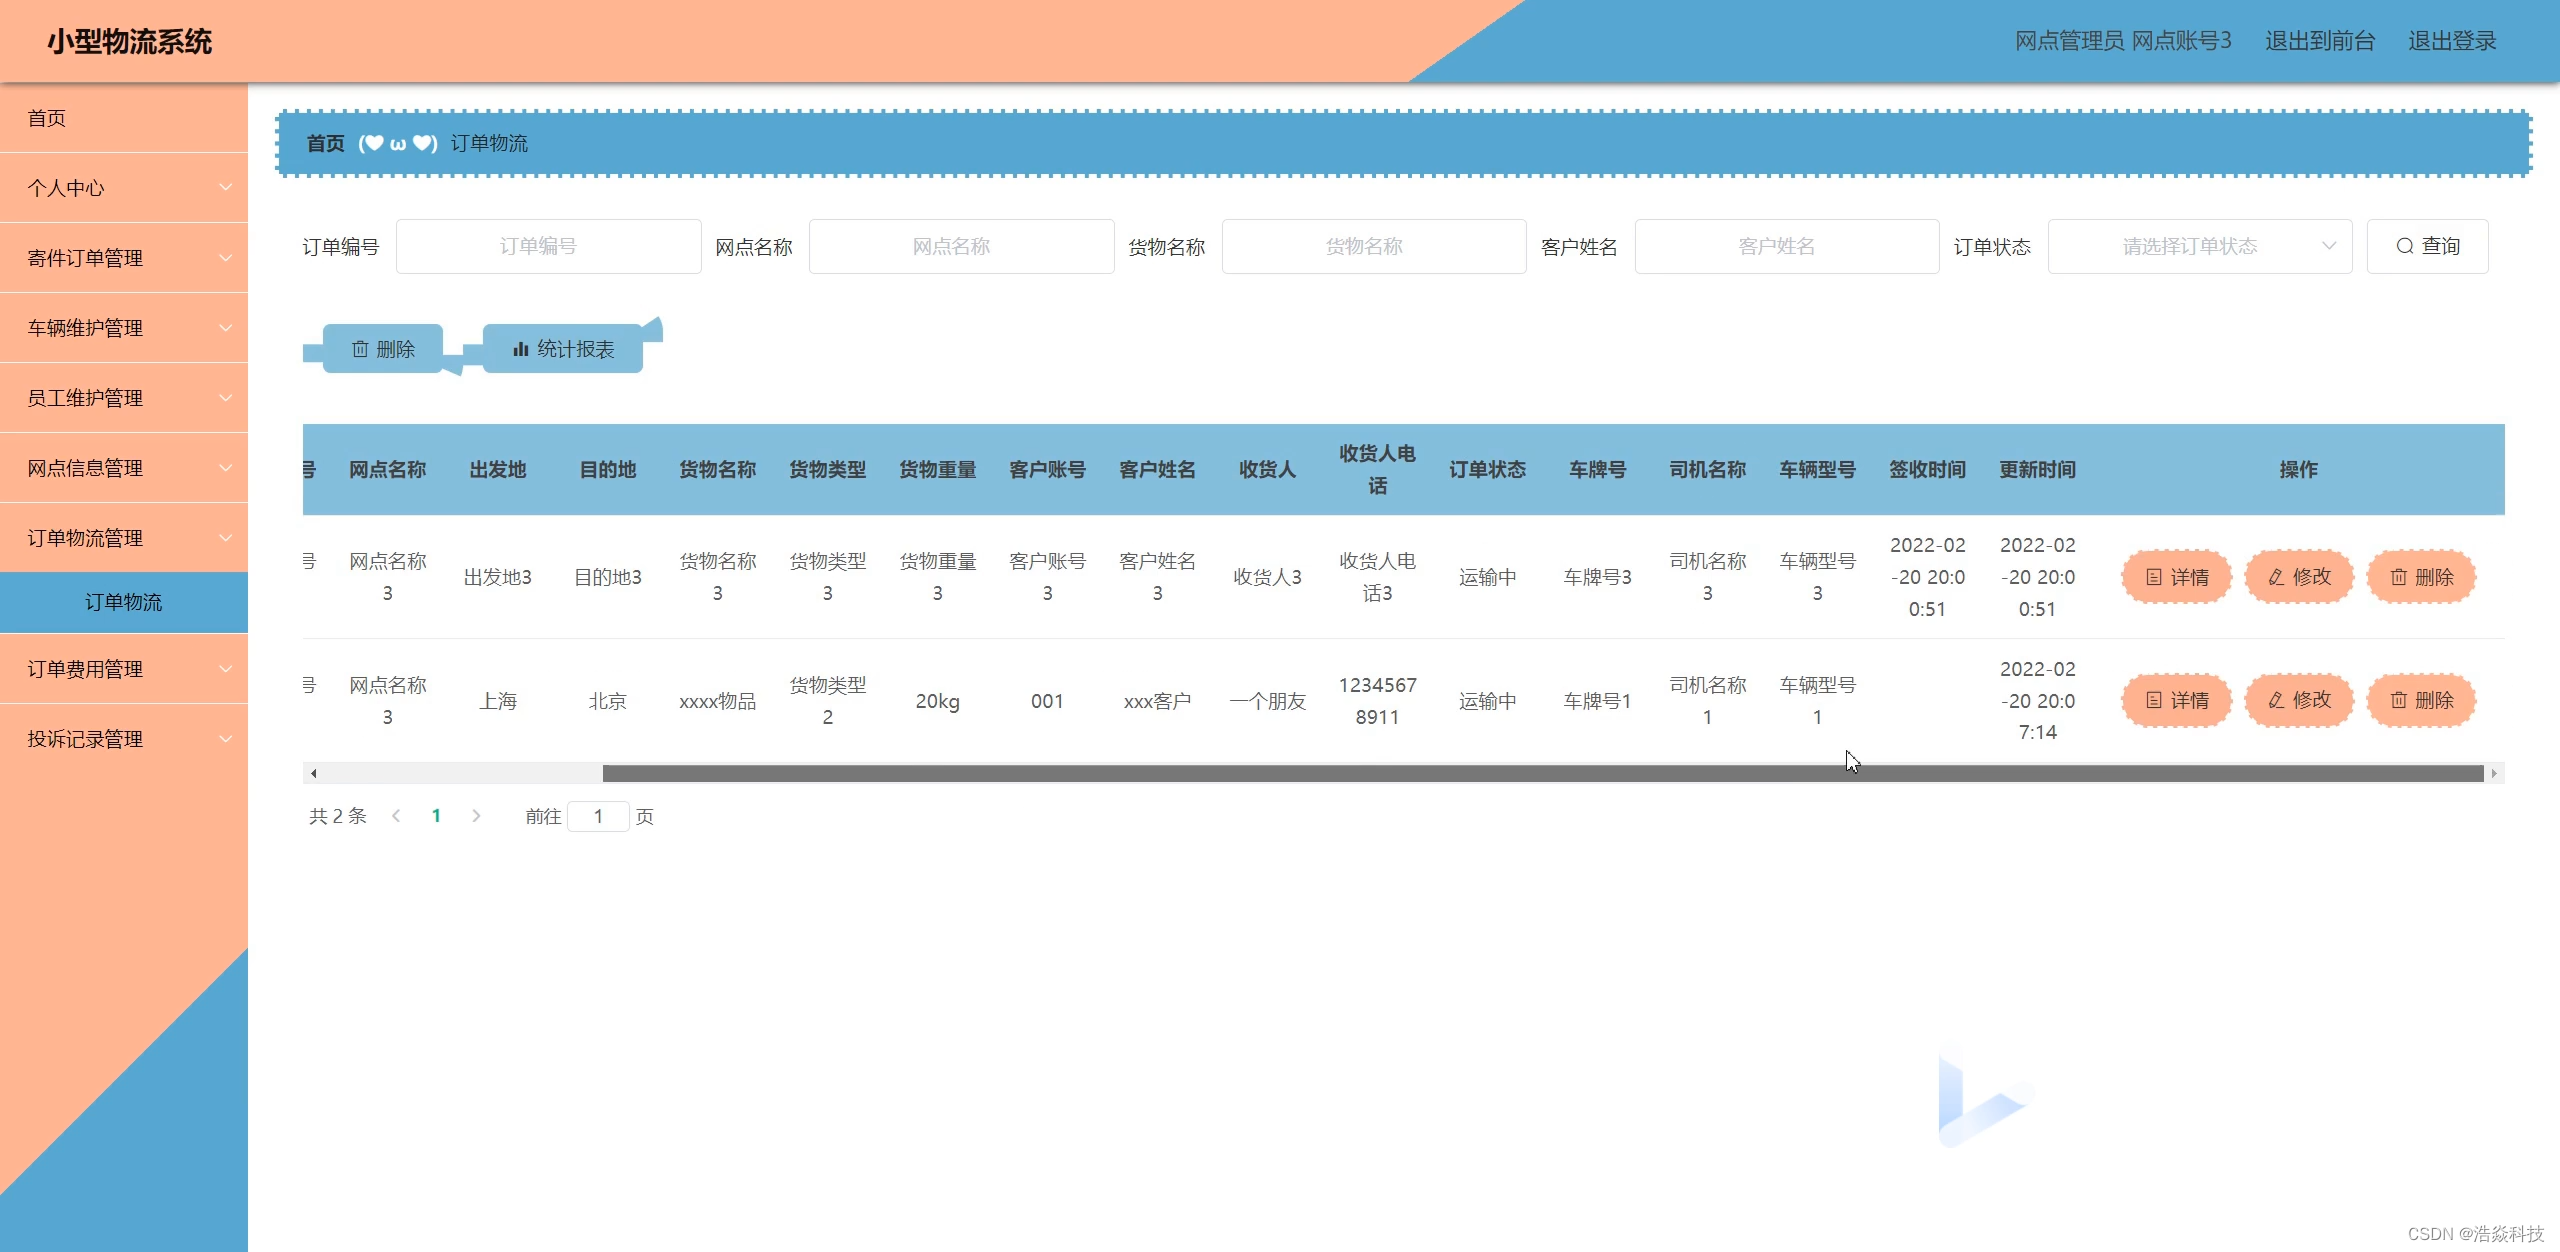Click the magnifier icon inside the 查询 button

click(2404, 246)
